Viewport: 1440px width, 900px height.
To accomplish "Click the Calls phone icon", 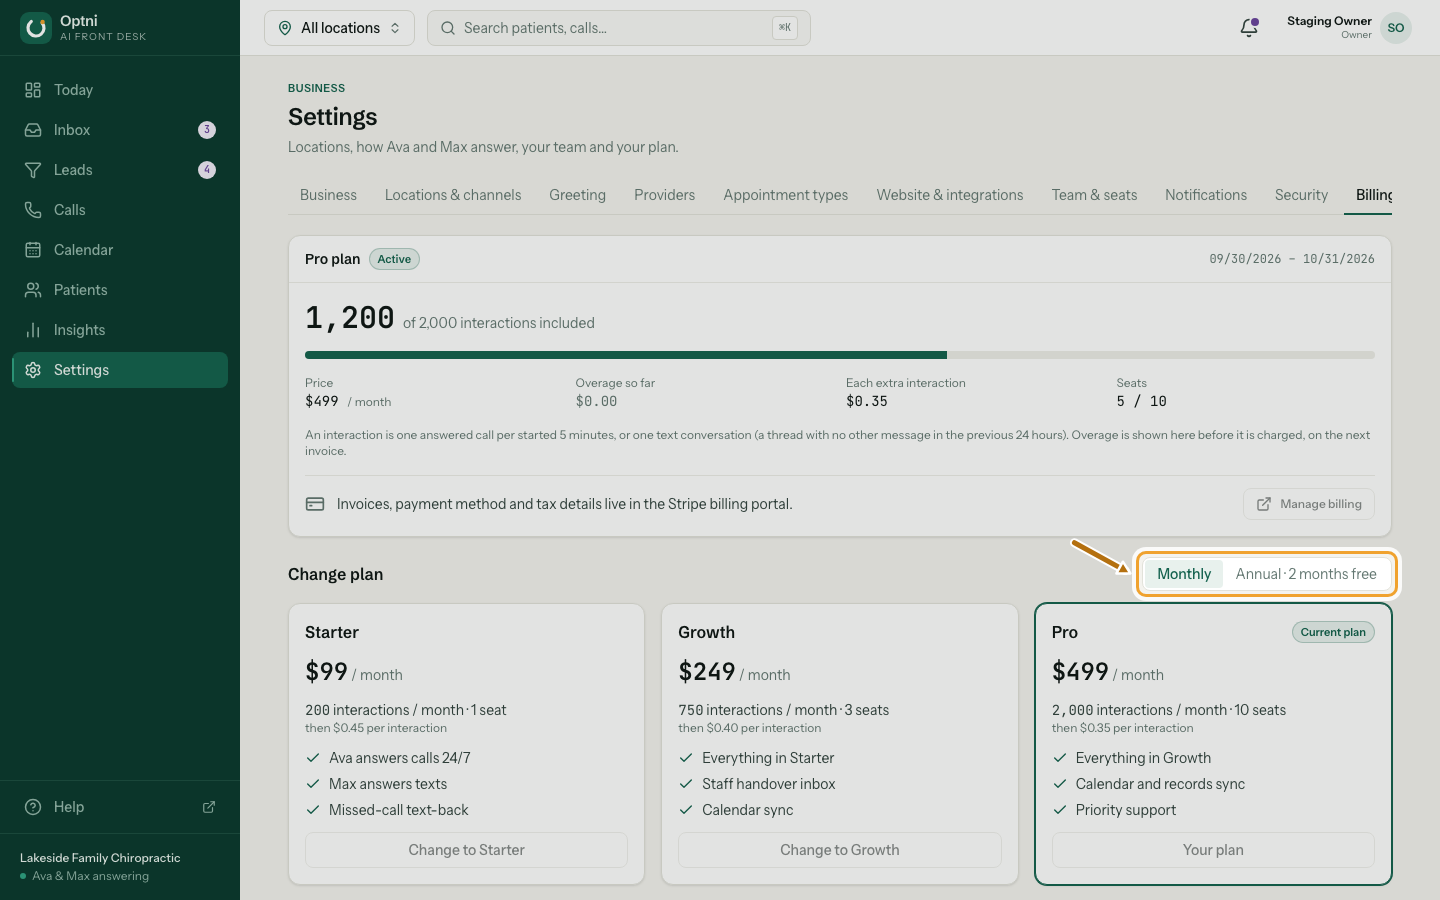I will (33, 210).
